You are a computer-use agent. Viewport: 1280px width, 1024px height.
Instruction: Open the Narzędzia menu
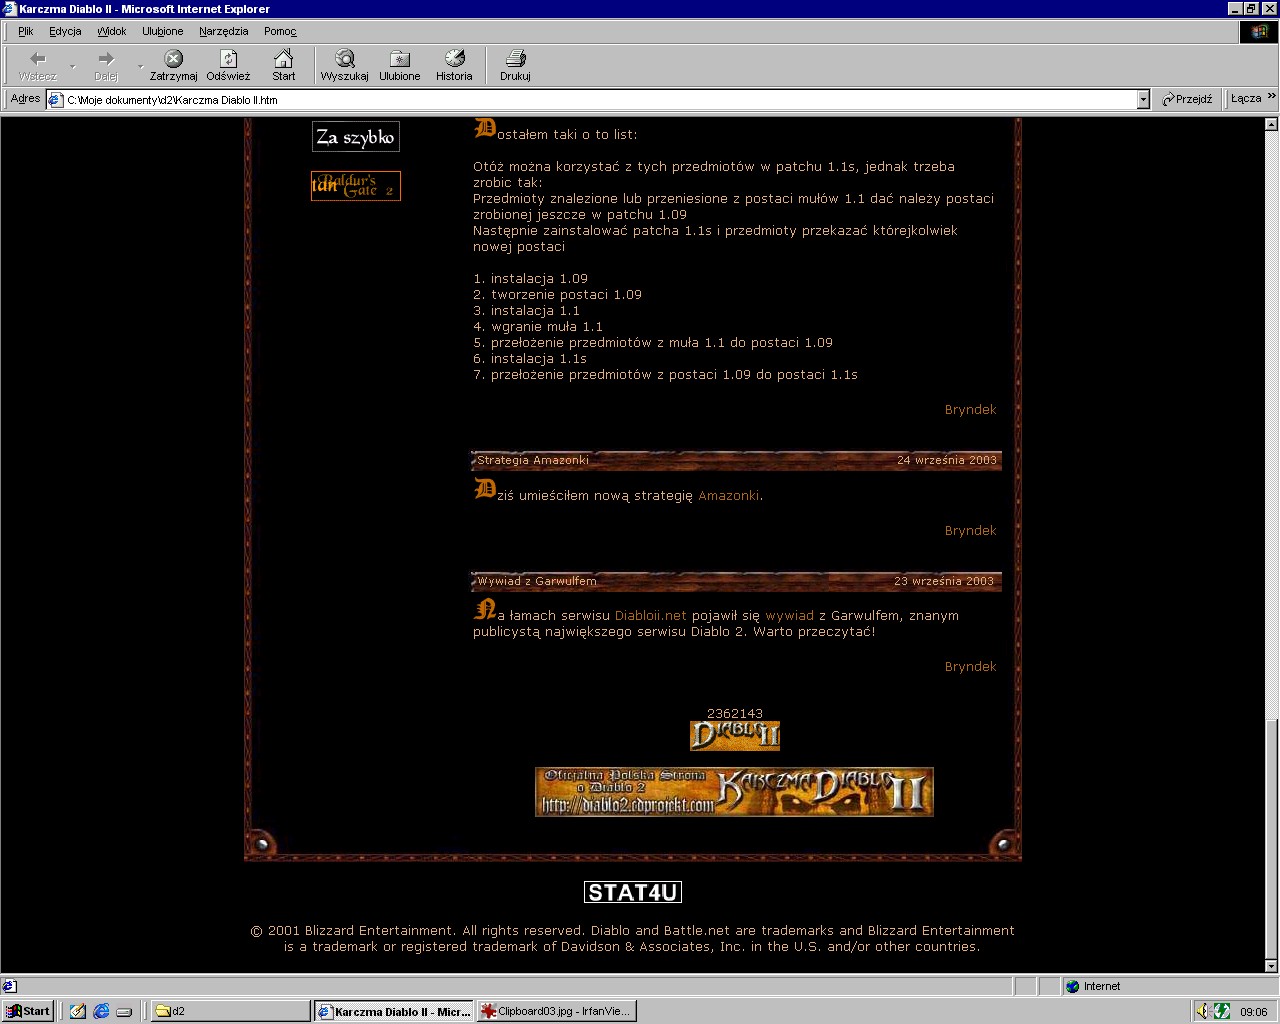pyautogui.click(x=223, y=31)
